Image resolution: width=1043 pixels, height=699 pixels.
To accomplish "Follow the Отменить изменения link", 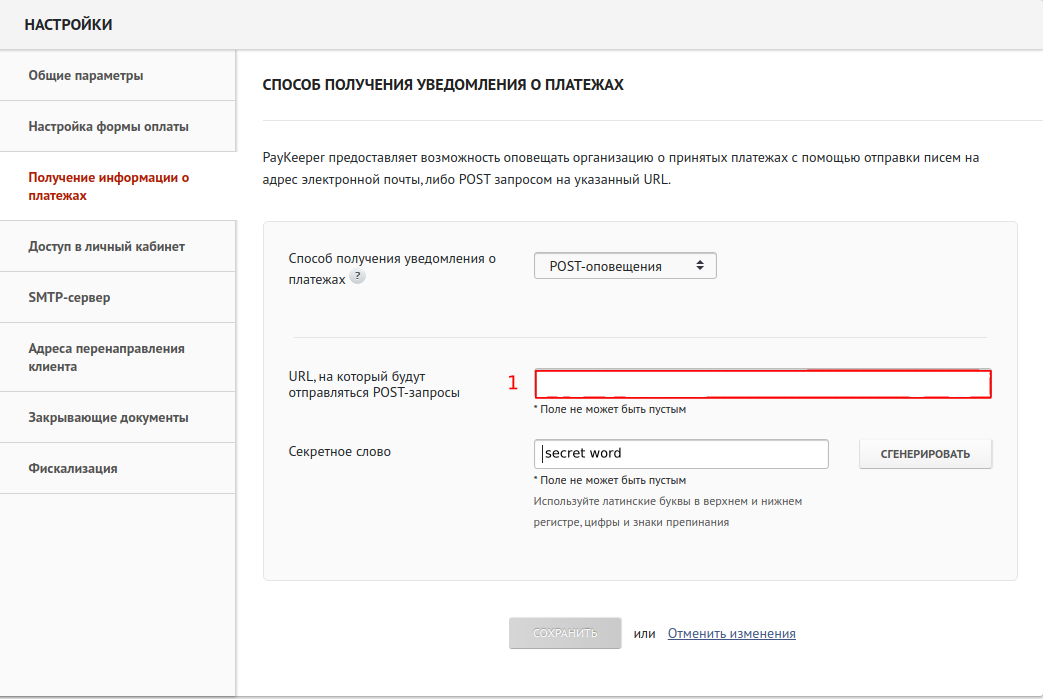I will click(x=731, y=633).
